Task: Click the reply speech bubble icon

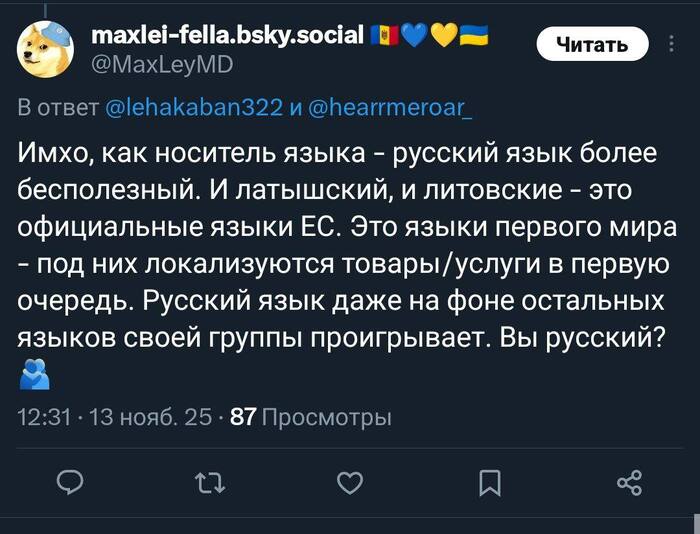Action: (70, 484)
